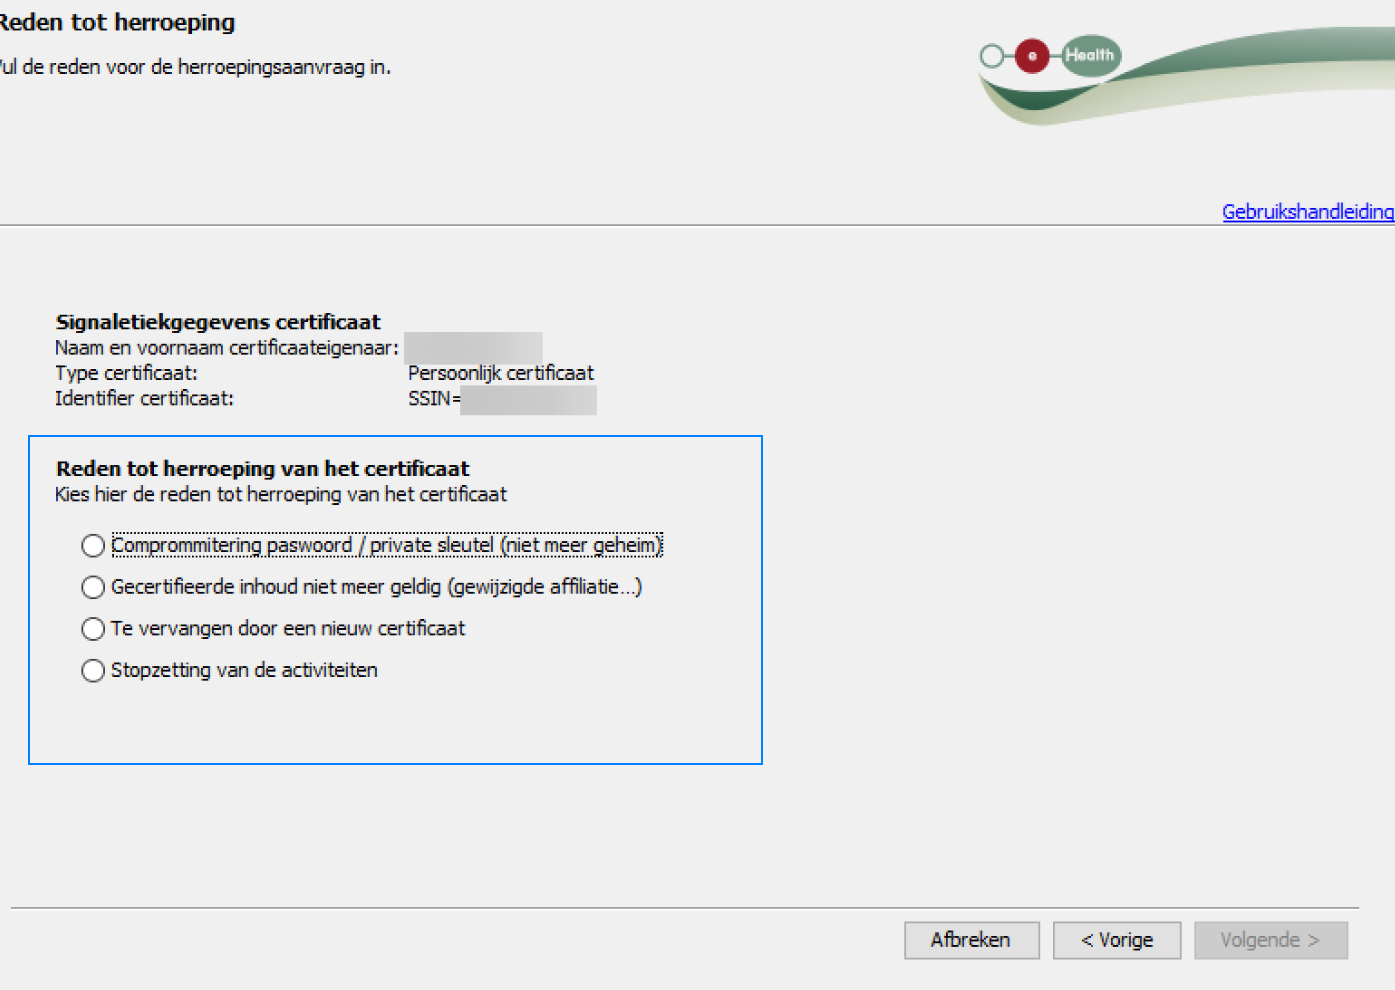This screenshot has width=1395, height=990.
Task: Click the 'Persoonlijk certificaat' type value
Action: click(x=500, y=373)
